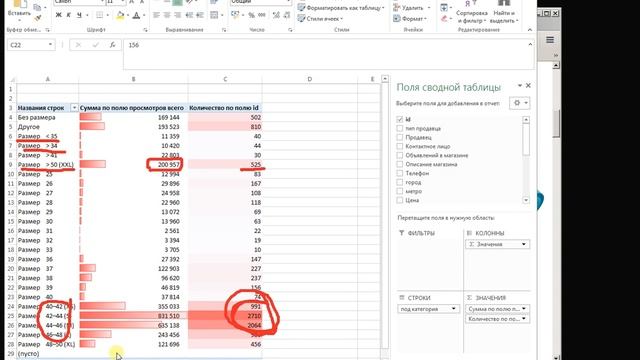Click field list scroll down arrow

click(526, 200)
